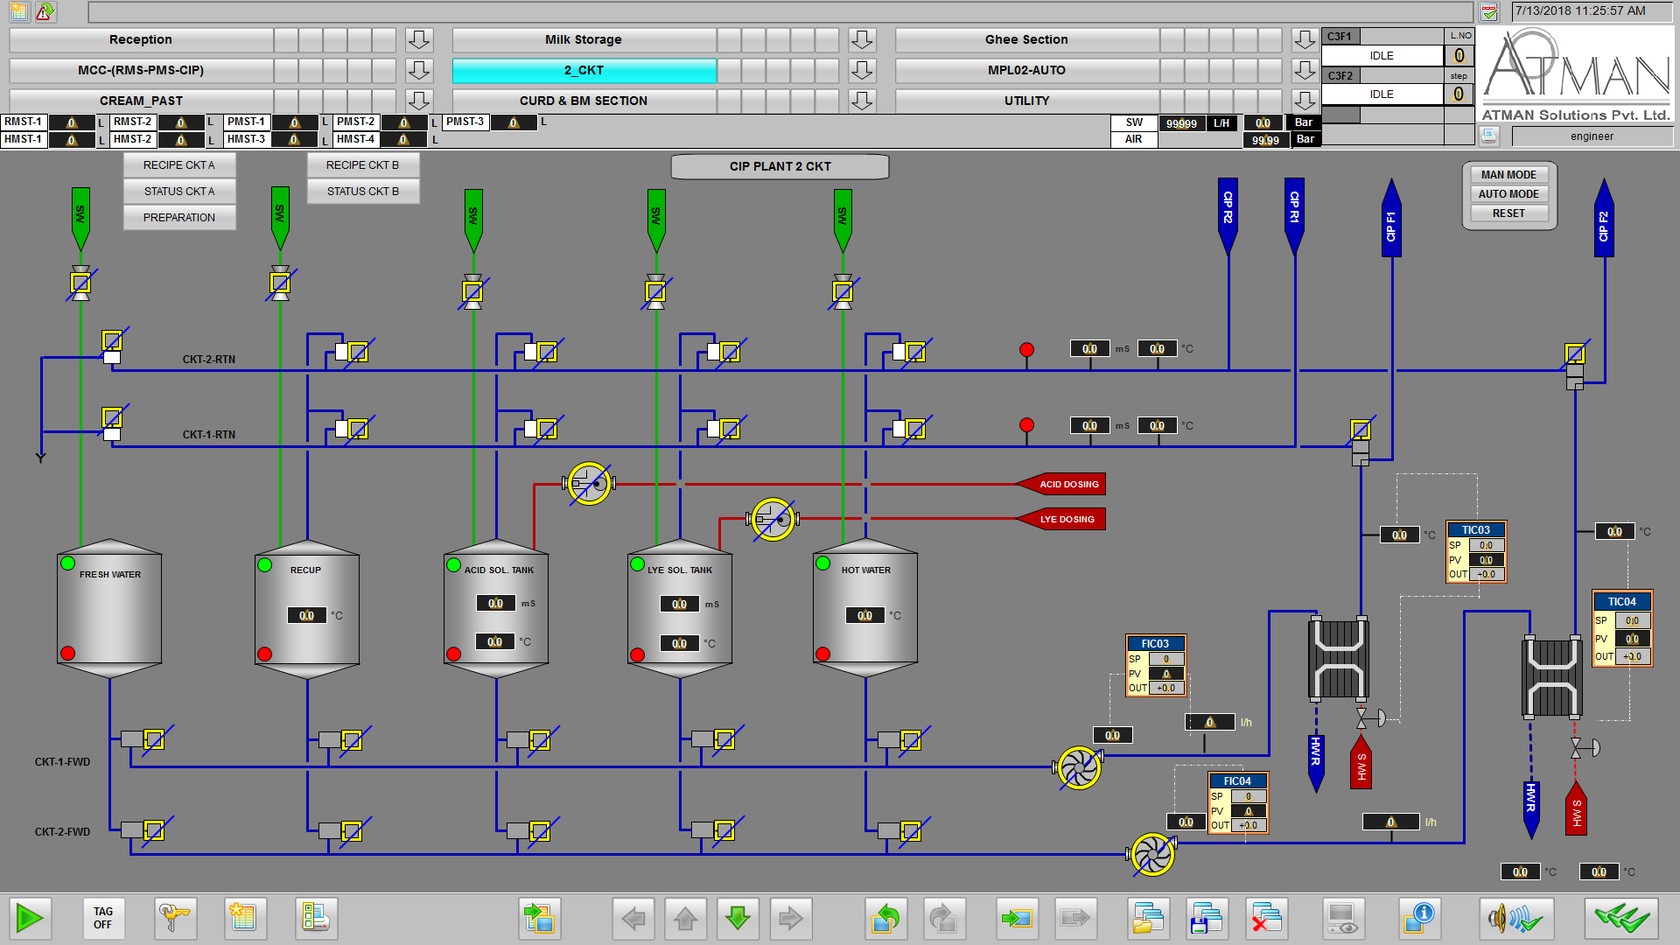Image resolution: width=1680 pixels, height=945 pixels.
Task: Click the info screen icon
Action: 1418,918
